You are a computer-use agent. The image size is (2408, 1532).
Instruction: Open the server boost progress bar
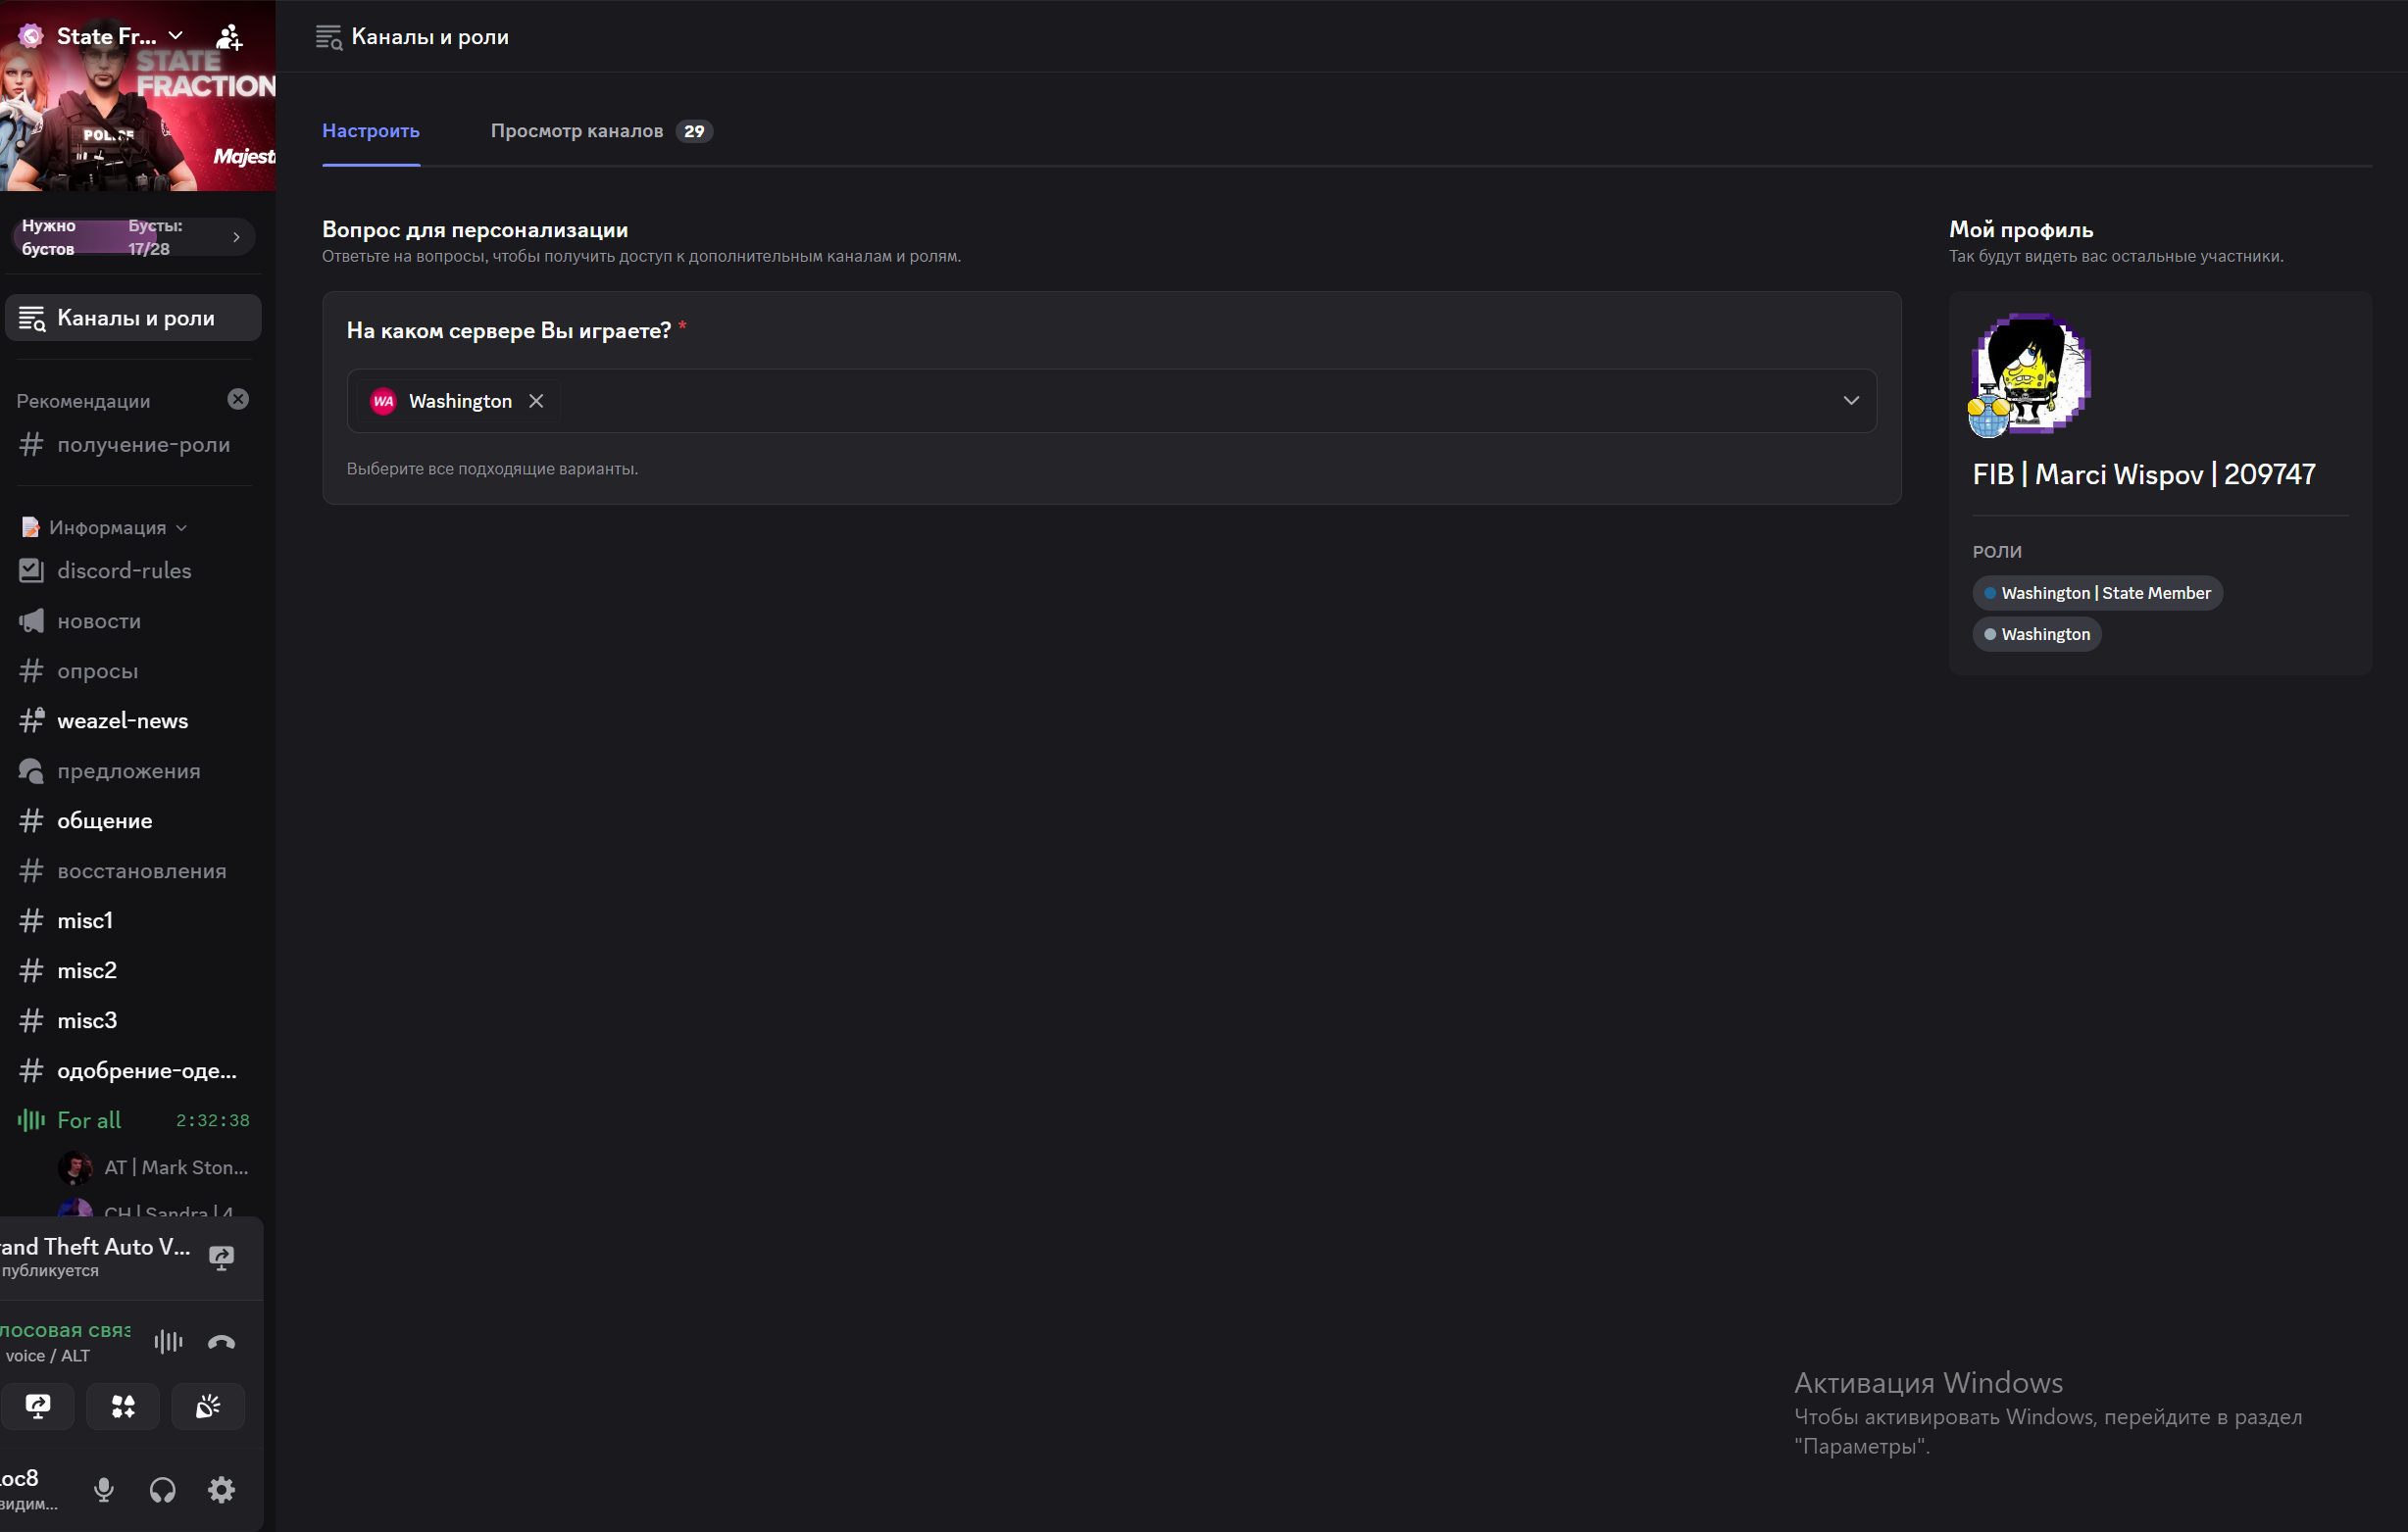(132, 237)
